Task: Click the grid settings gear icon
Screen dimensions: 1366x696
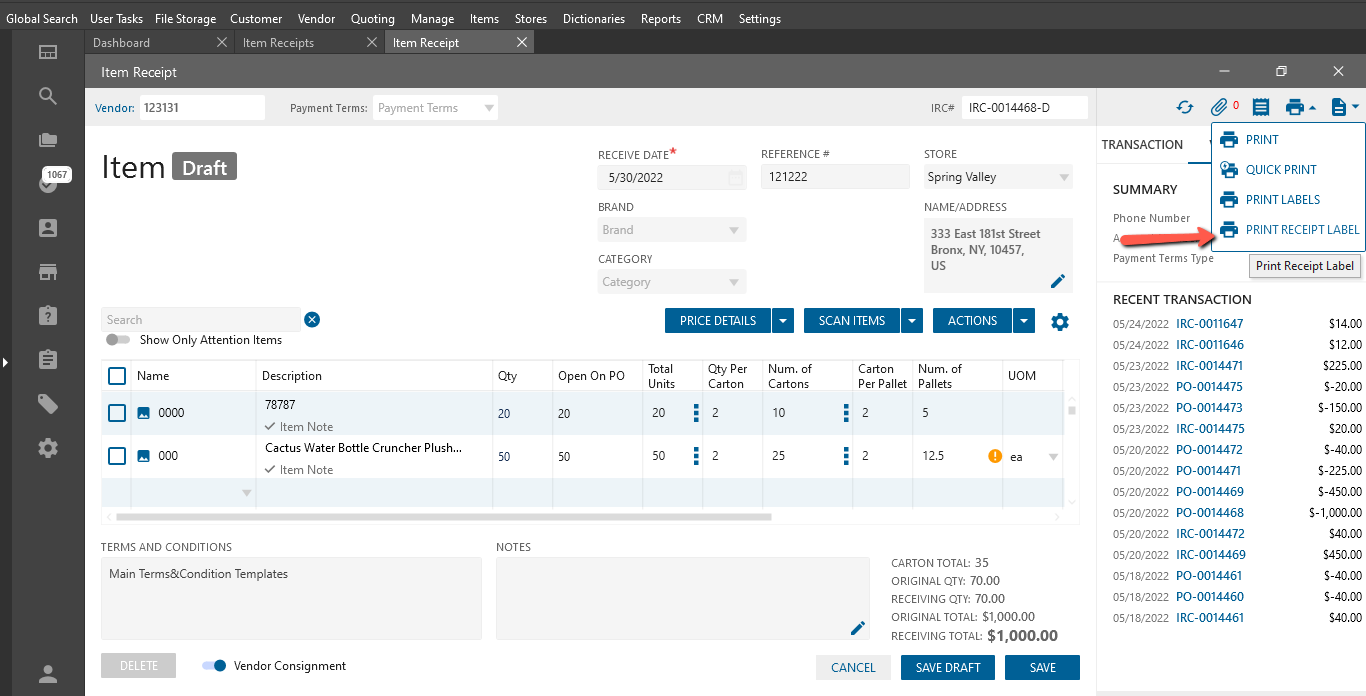Action: [1060, 321]
